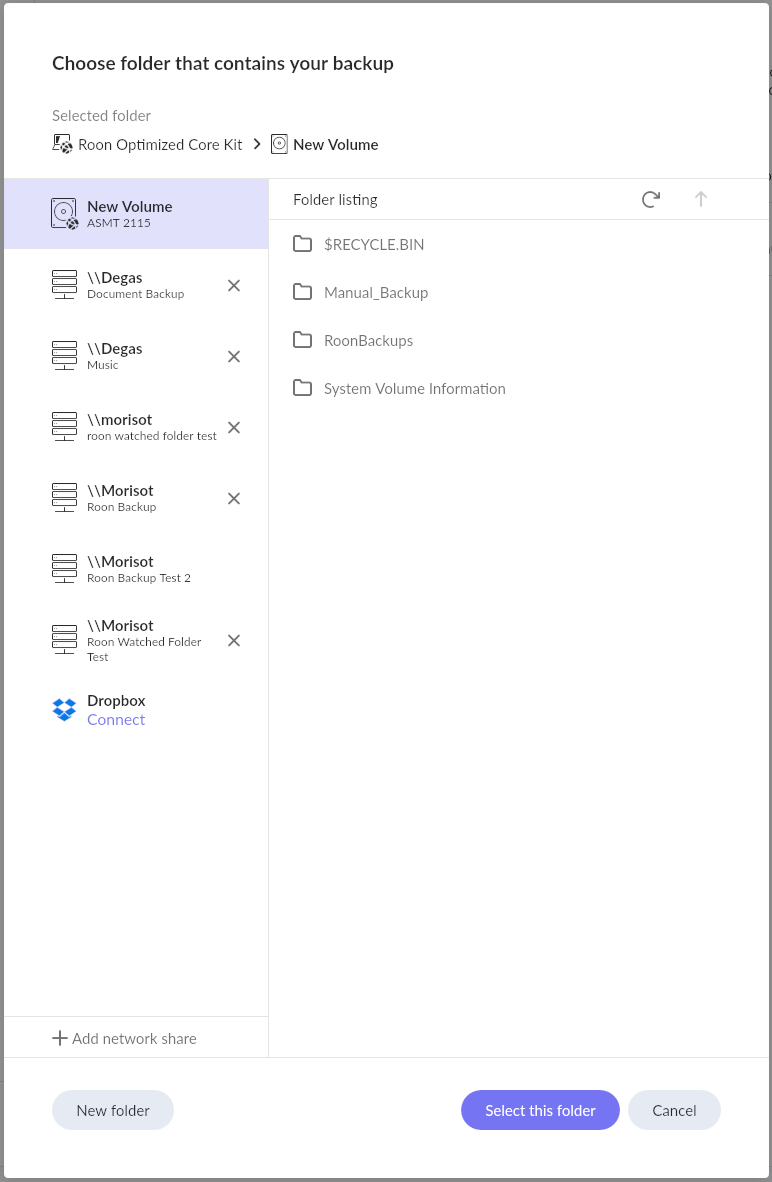Remove the \\morisot roon watched folder test share
This screenshot has width=772, height=1182.
coord(234,428)
